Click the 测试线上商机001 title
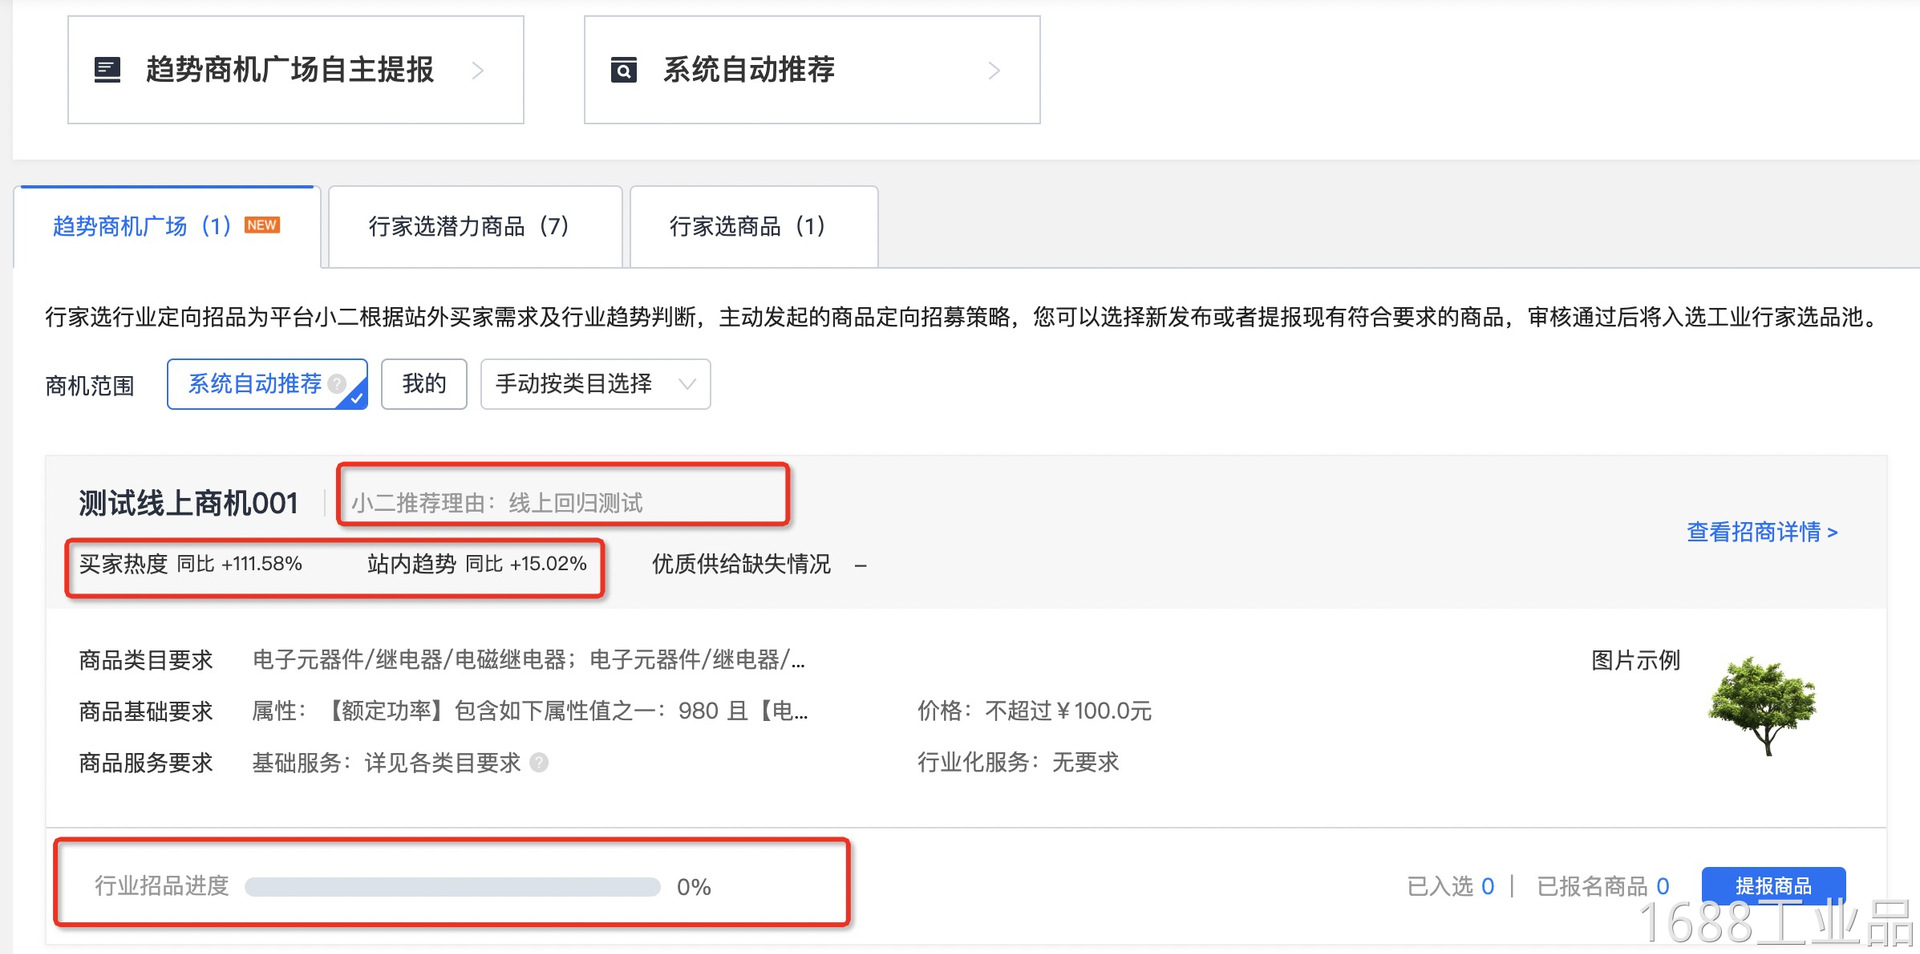1920x954 pixels. [189, 503]
